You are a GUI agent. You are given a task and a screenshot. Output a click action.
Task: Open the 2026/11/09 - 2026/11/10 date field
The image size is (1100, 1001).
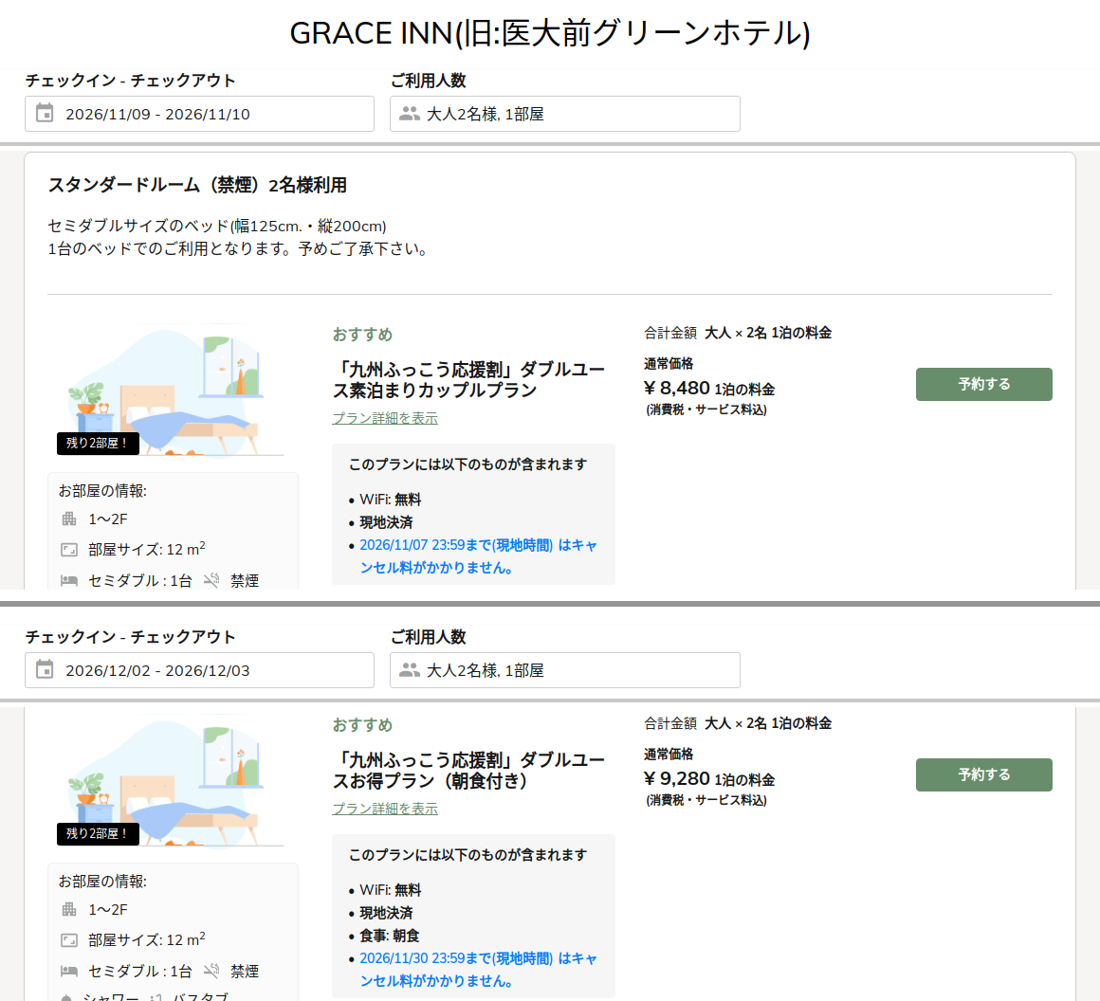199,114
